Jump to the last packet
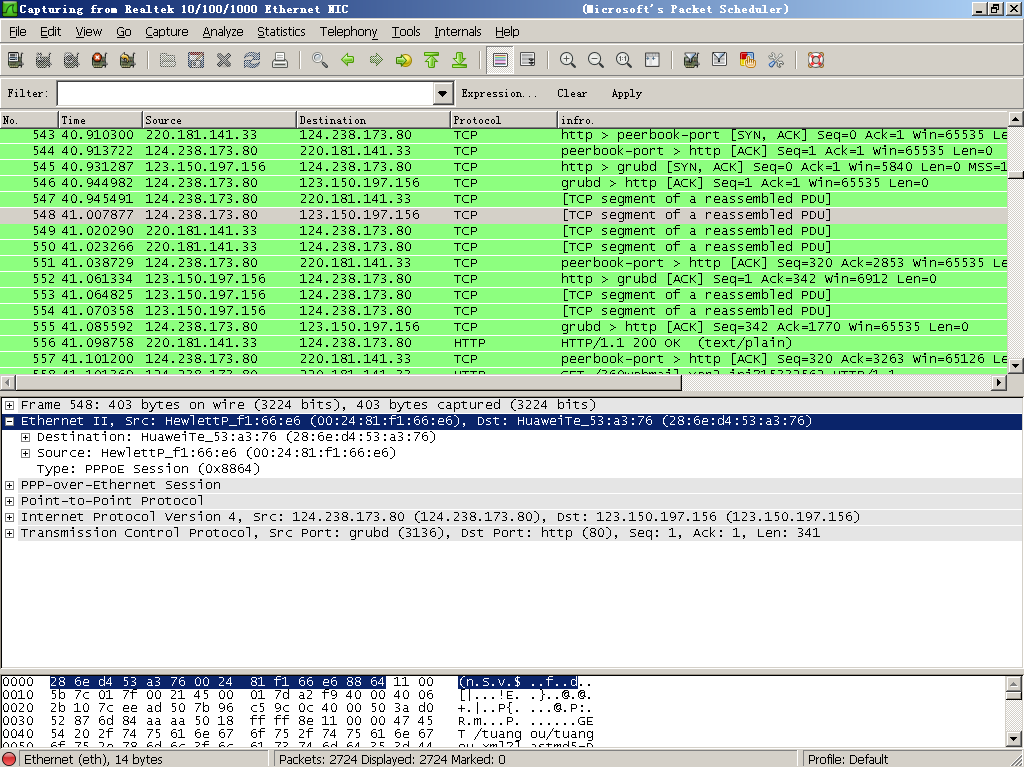Screen dimensions: 1024x768 click(x=460, y=61)
